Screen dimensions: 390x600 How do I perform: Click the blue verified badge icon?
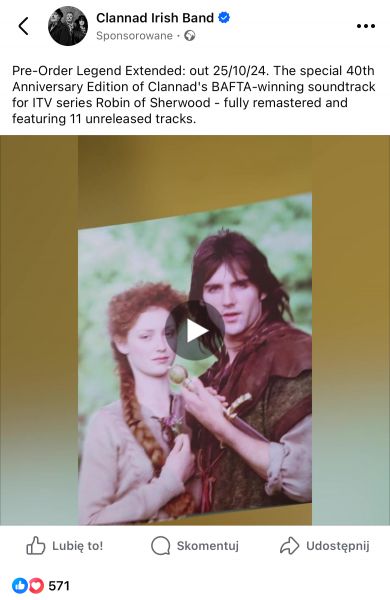[224, 18]
